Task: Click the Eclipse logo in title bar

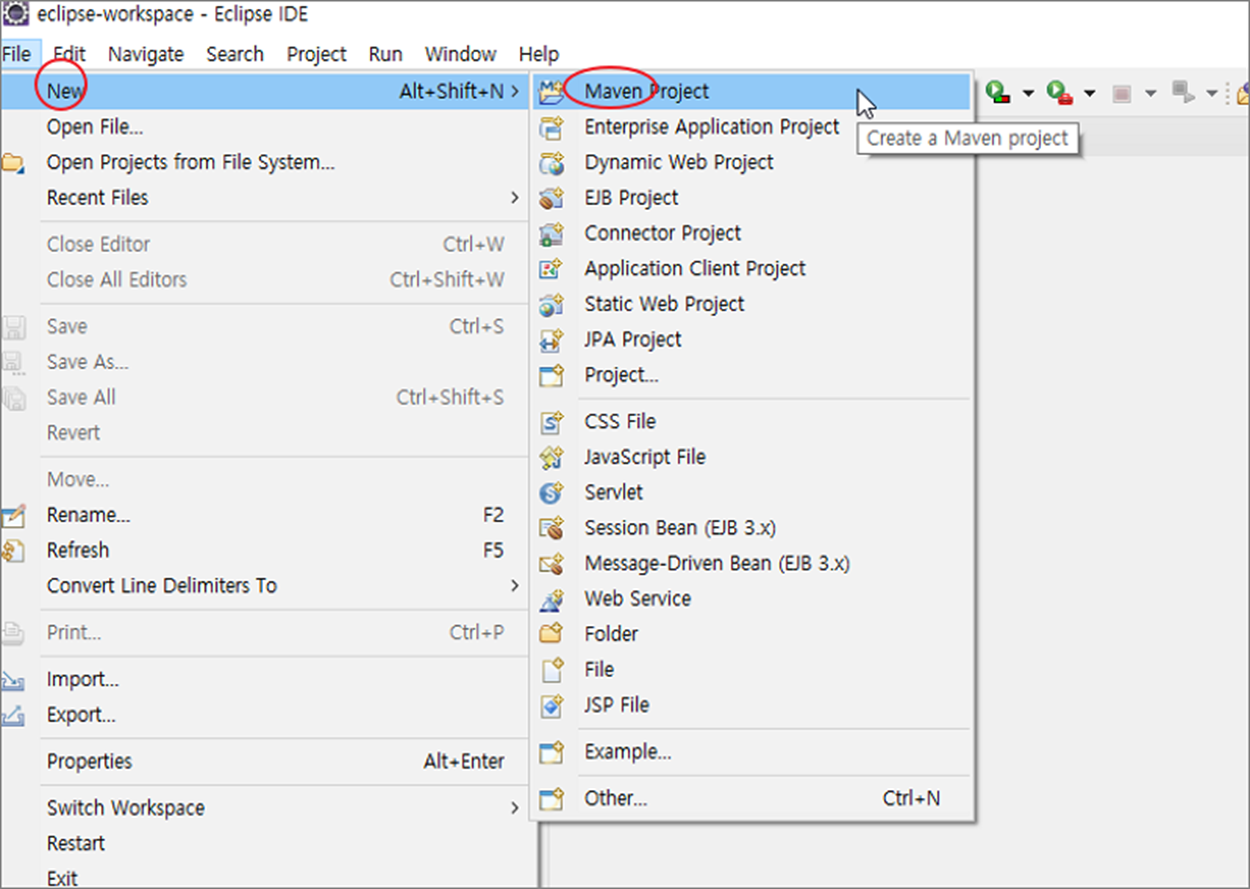Action: (17, 15)
